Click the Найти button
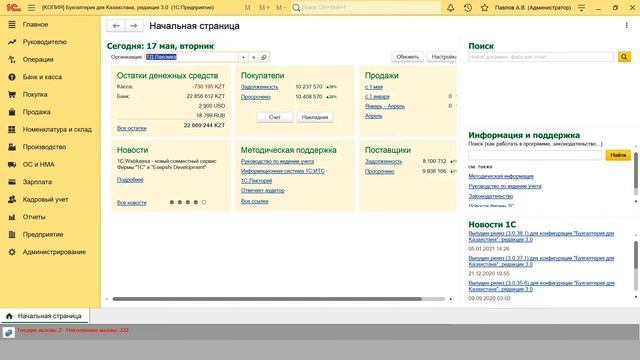The image size is (640, 360). click(618, 155)
